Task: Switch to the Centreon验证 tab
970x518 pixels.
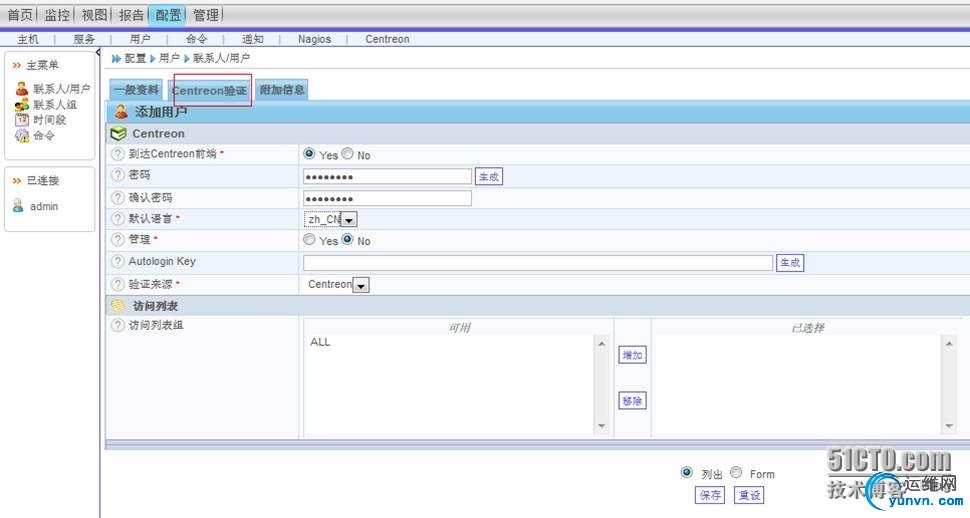Action: [x=209, y=90]
